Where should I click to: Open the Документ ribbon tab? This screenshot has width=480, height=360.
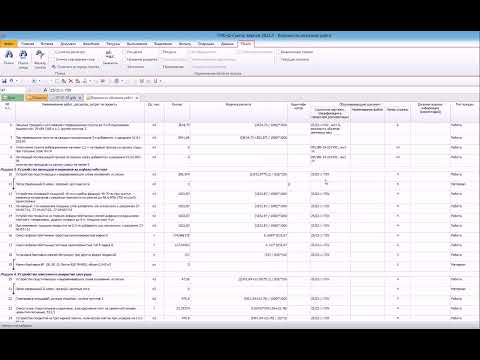(68, 44)
